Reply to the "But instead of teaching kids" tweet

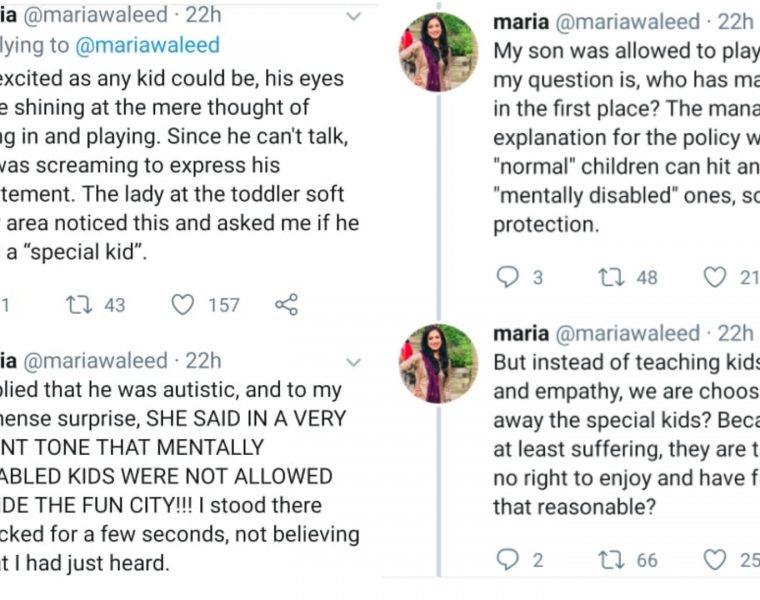click(x=508, y=560)
